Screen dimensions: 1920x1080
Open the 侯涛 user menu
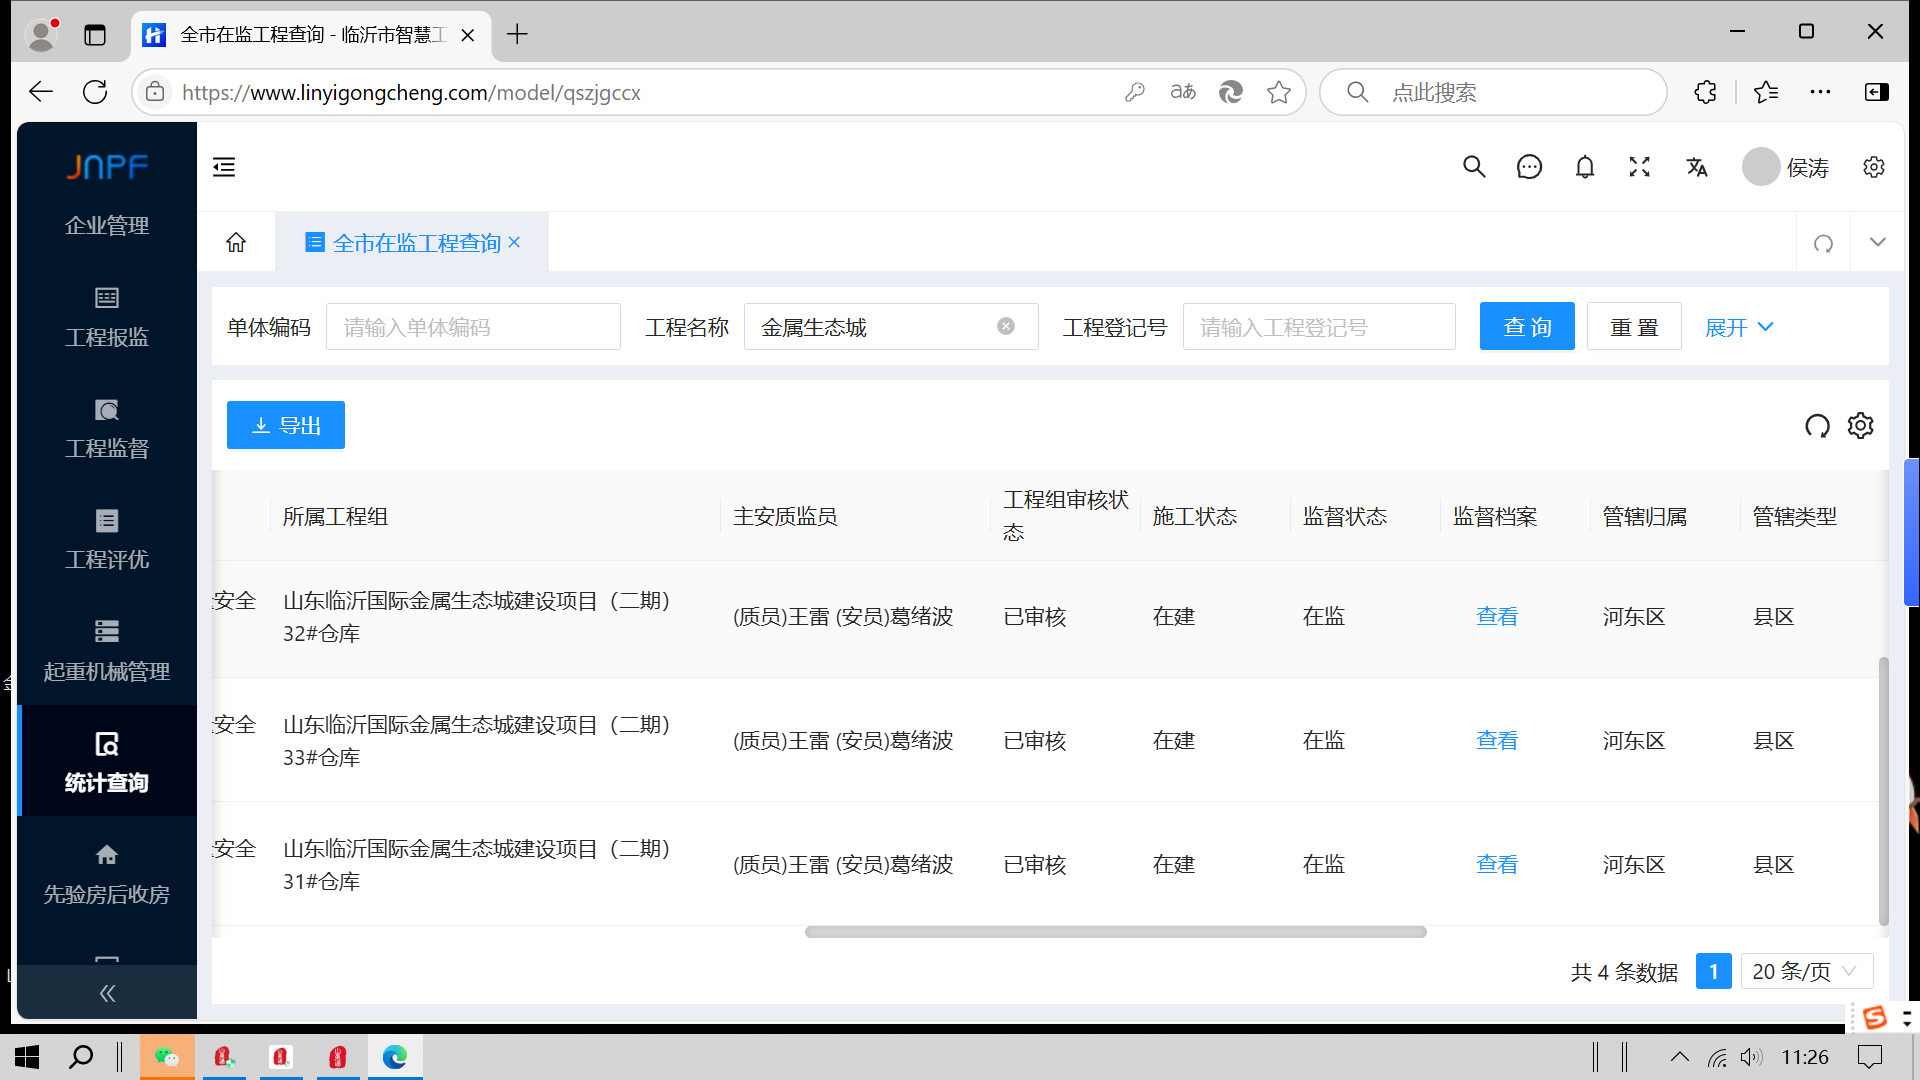click(1786, 167)
